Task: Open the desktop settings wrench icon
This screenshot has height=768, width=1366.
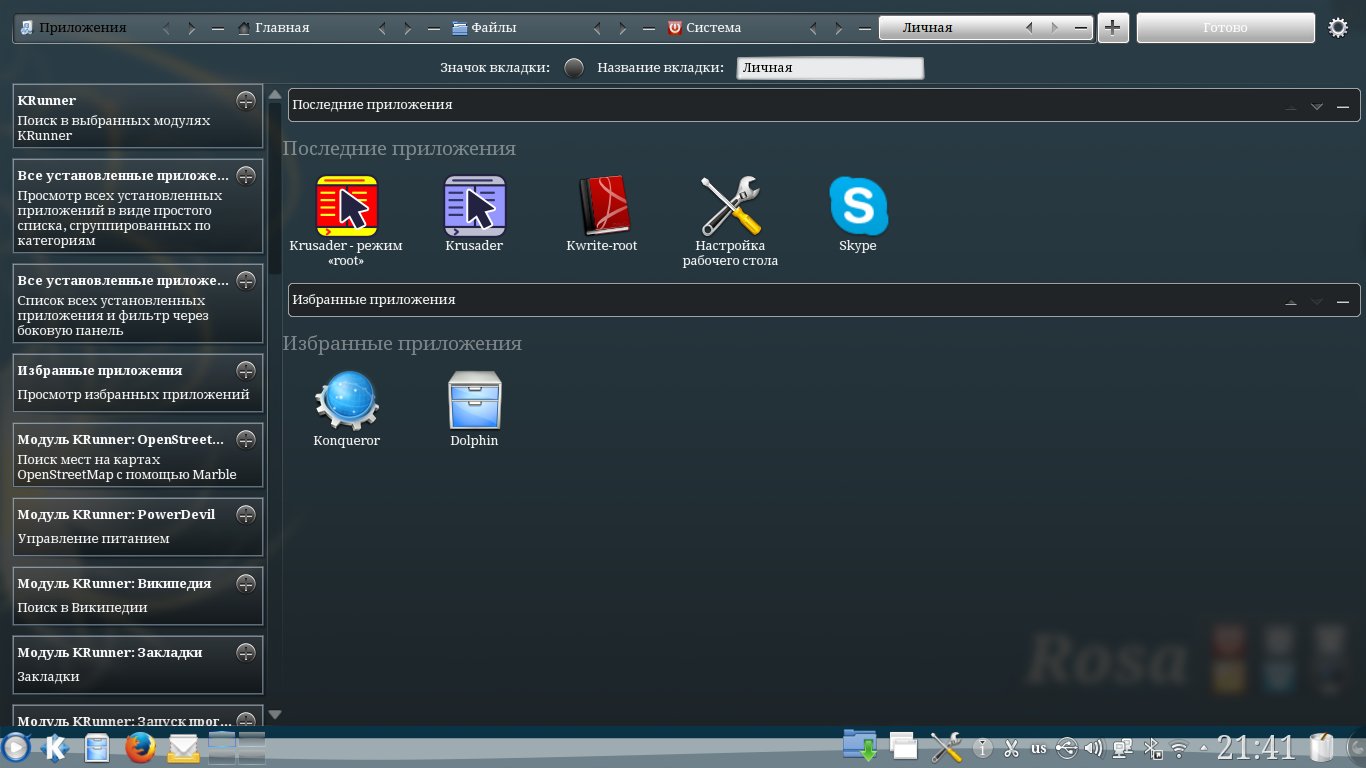Action: point(730,206)
